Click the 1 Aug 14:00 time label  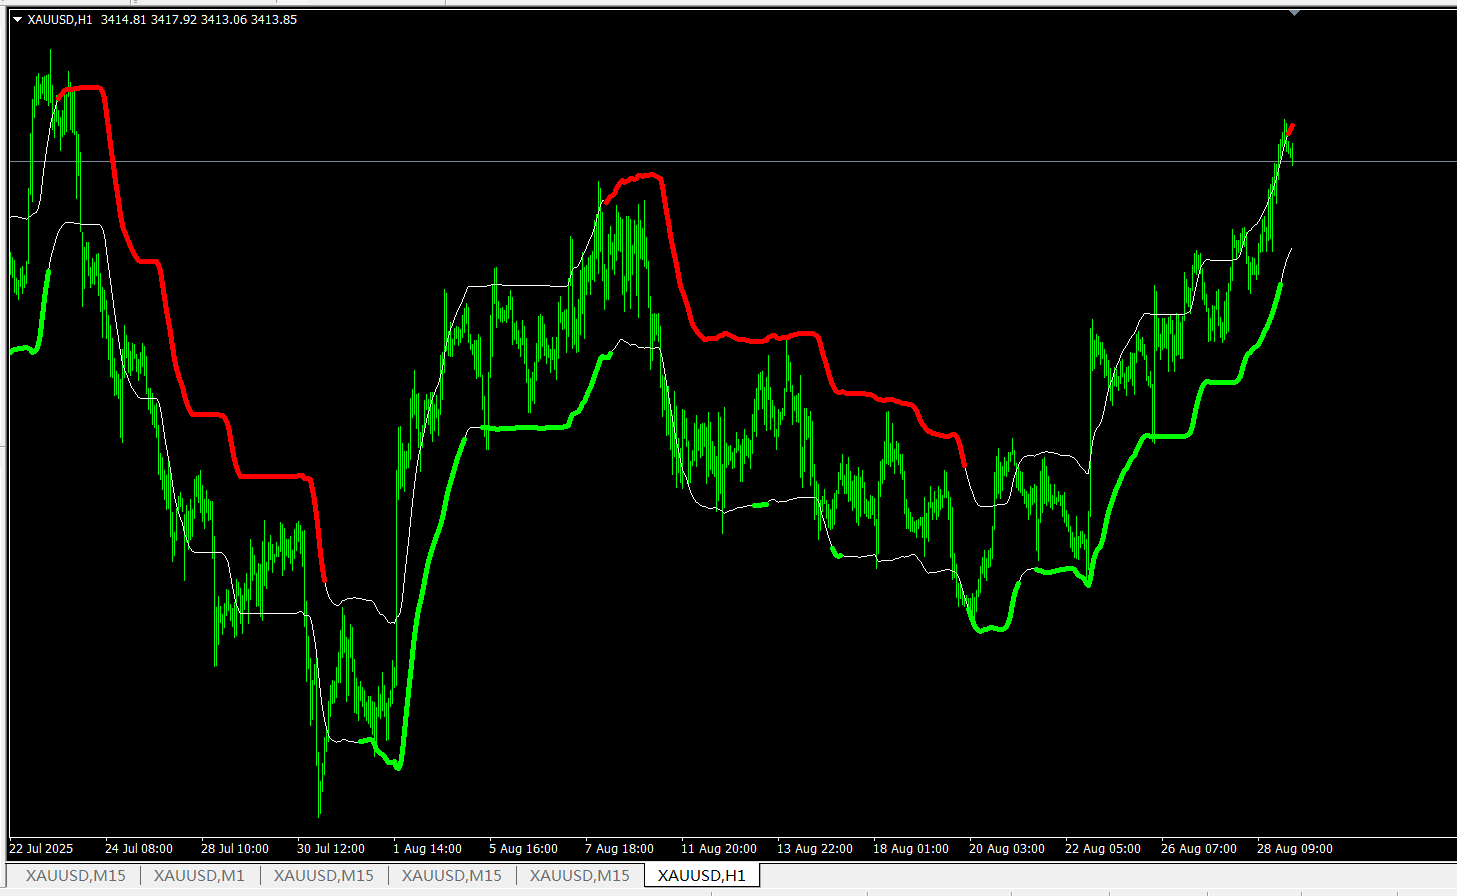coord(427,849)
